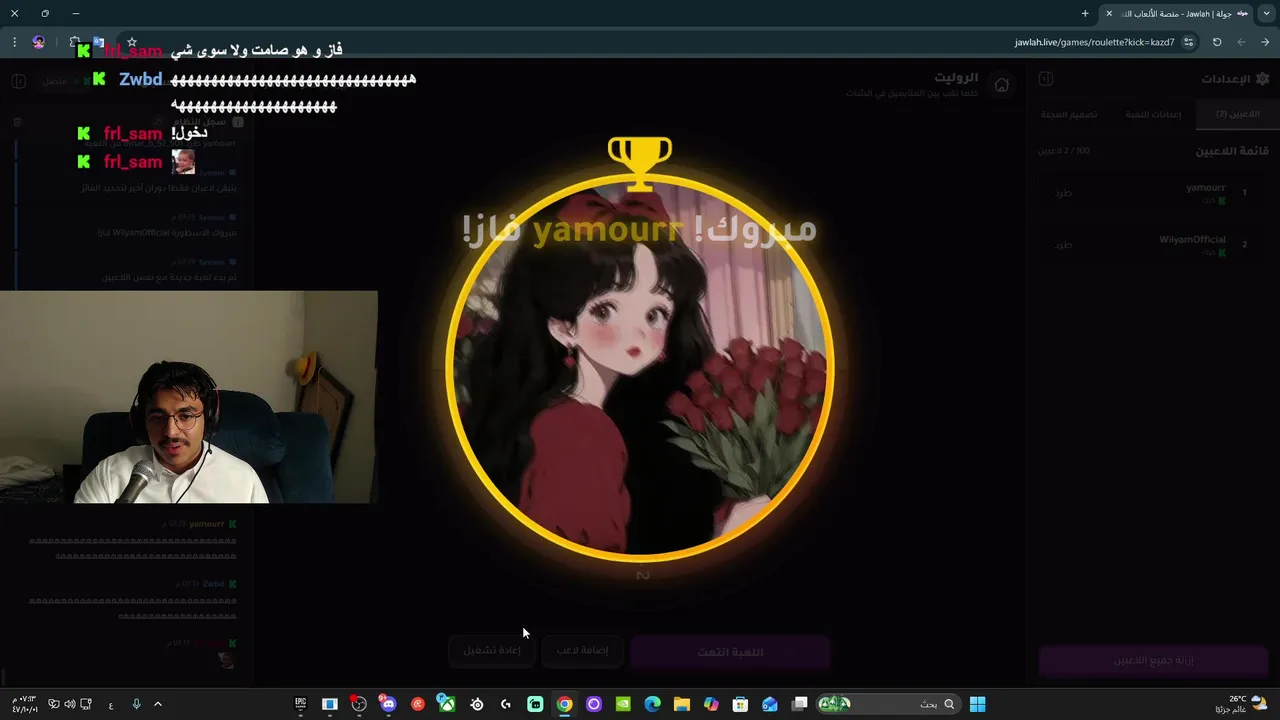Open the تصميم العجلة tab
Image resolution: width=1280 pixels, height=720 pixels.
[1069, 114]
